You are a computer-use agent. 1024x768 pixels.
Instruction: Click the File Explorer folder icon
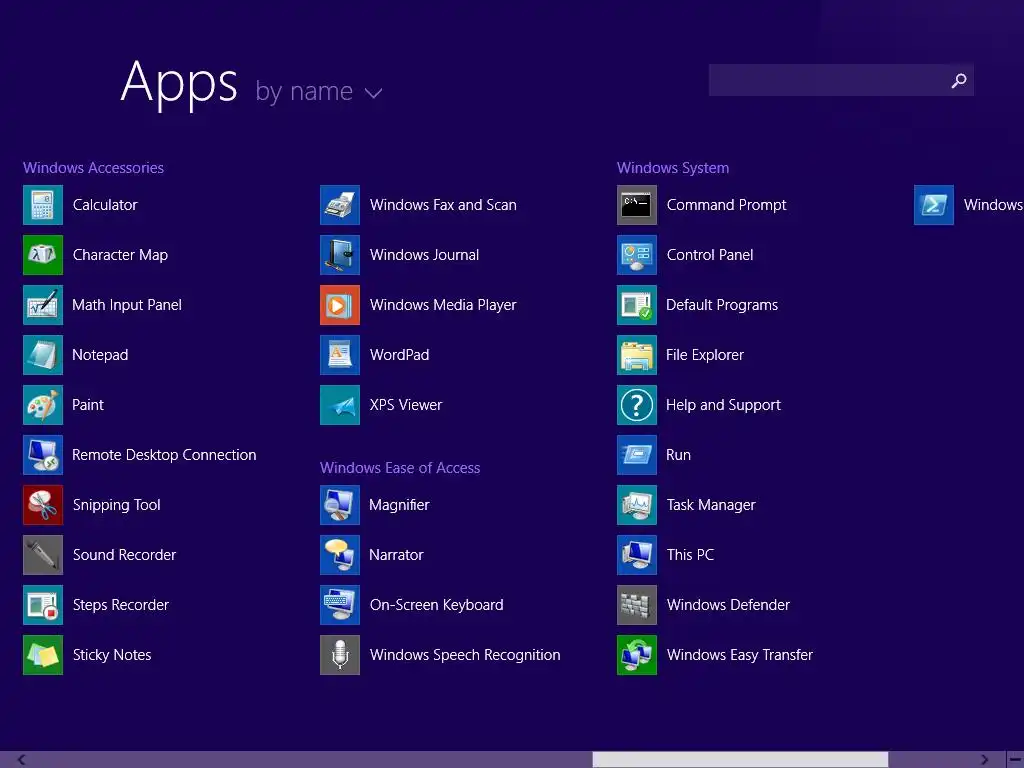(637, 355)
